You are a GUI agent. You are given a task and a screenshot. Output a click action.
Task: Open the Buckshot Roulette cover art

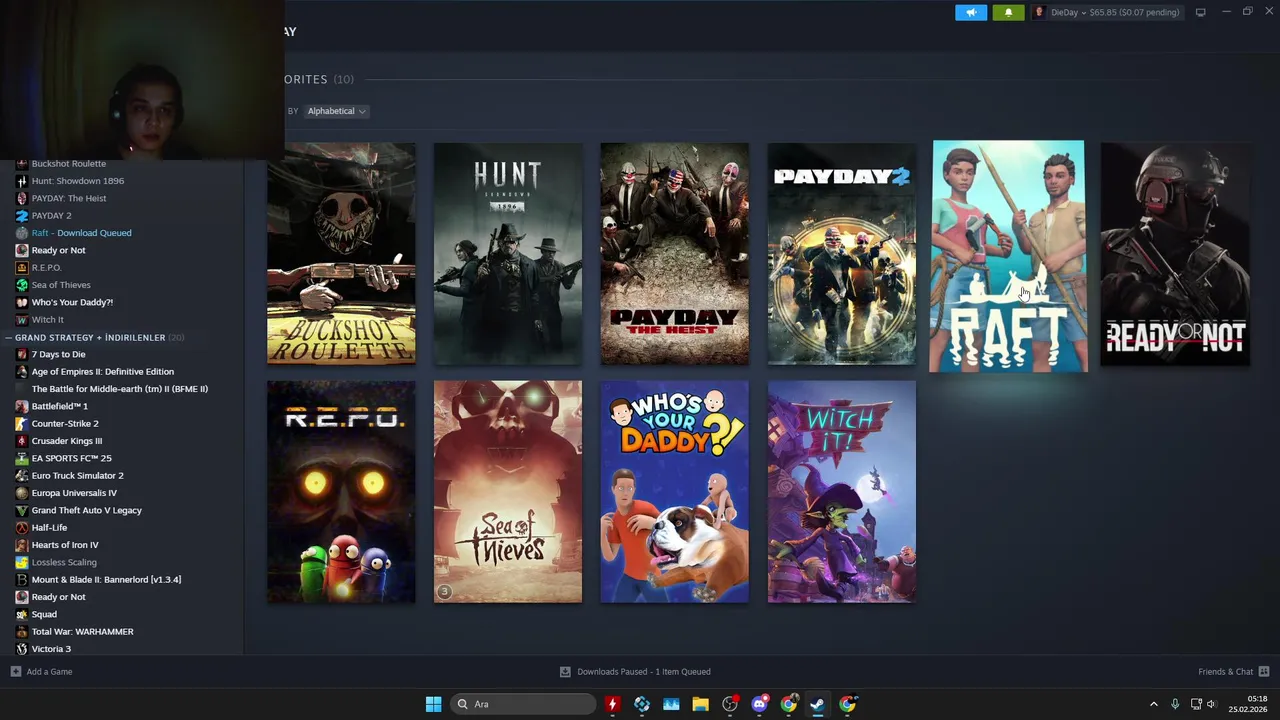tap(341, 253)
